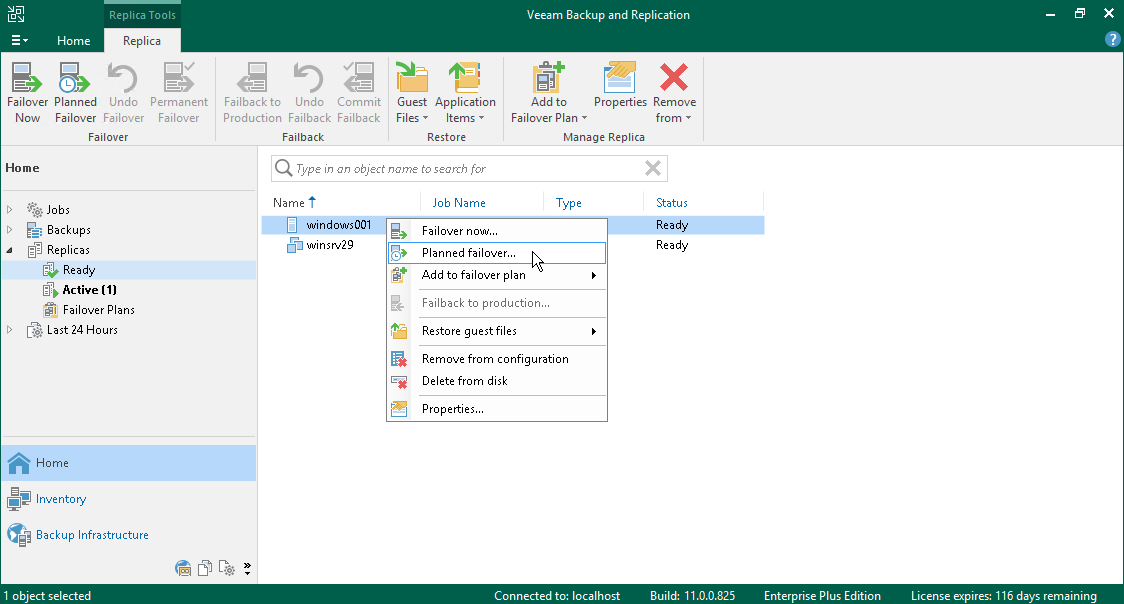Click the winsrv29 VM icon
The image size is (1124, 604).
coord(294,245)
